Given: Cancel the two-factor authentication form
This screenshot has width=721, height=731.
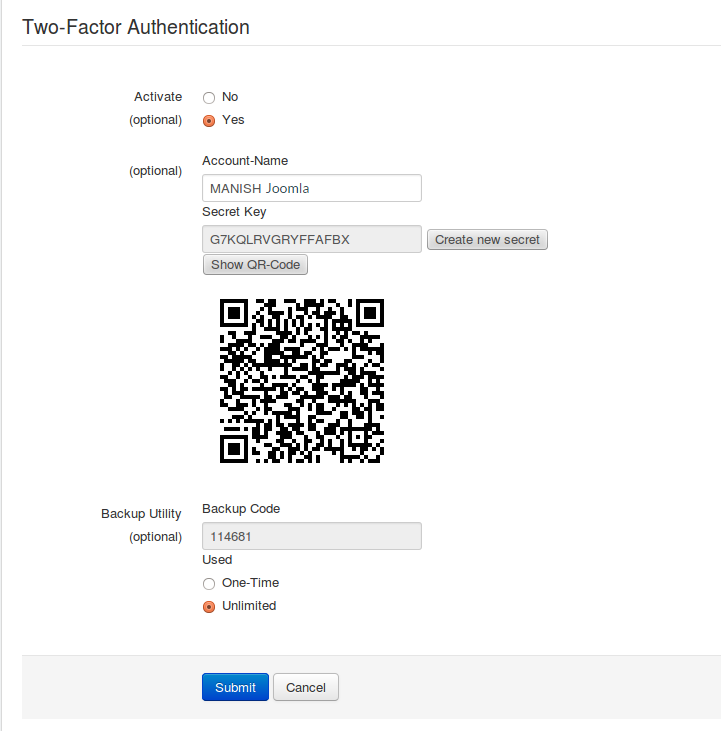Looking at the screenshot, I should [306, 687].
